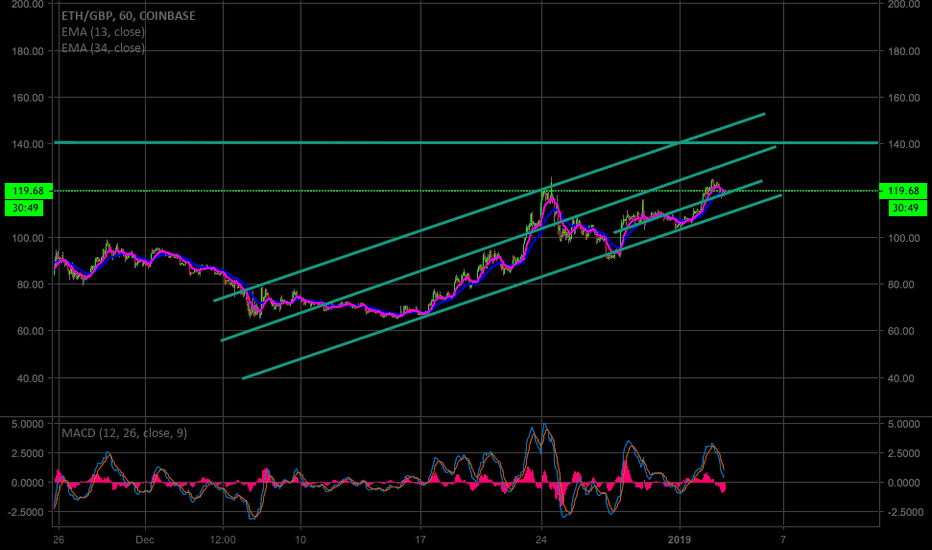Click the 100.00 label on right price axis
The height and width of the screenshot is (550, 932).
tap(904, 238)
